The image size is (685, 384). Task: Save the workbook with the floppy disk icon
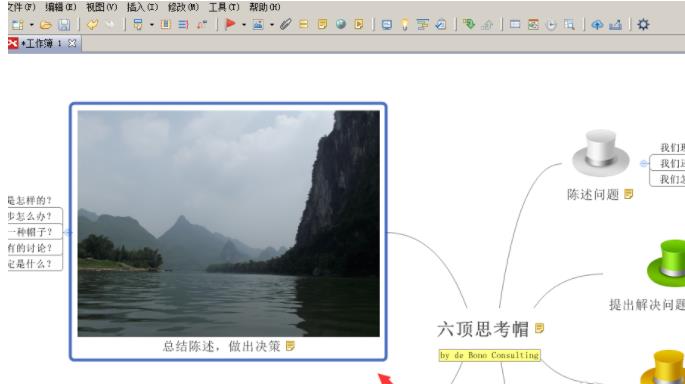64,24
